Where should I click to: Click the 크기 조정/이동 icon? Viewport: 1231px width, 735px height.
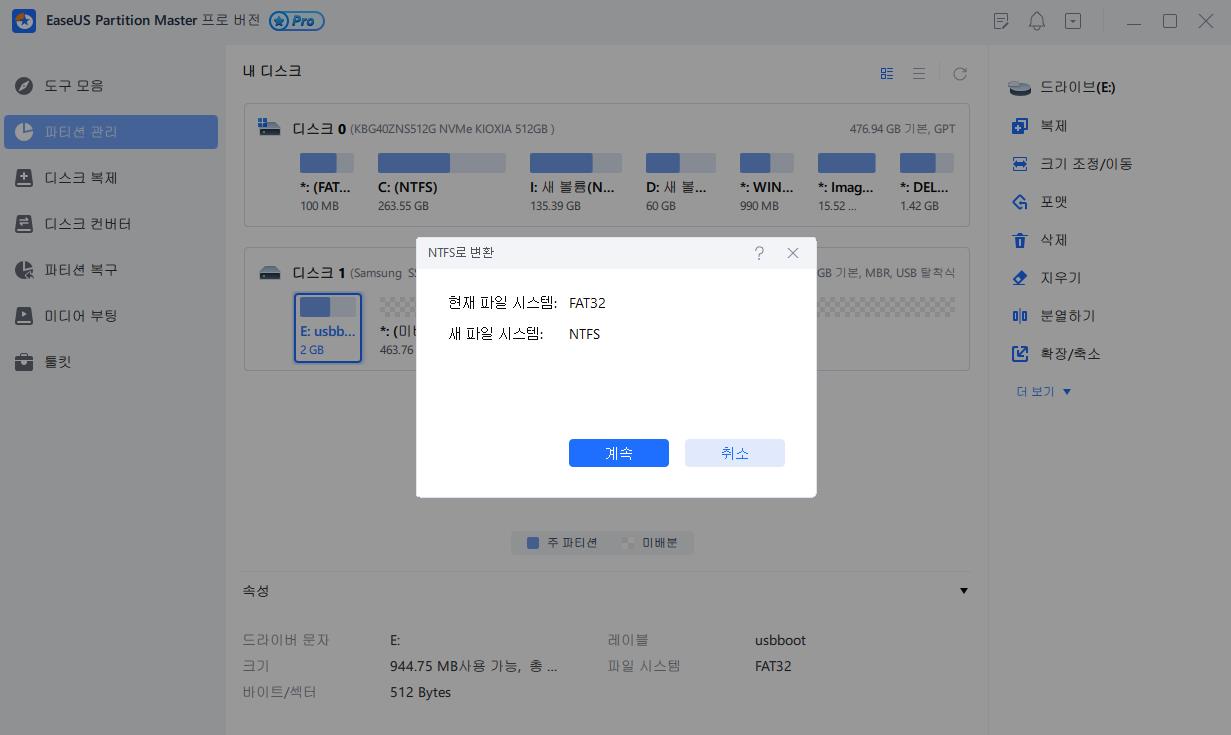pyautogui.click(x=1019, y=163)
